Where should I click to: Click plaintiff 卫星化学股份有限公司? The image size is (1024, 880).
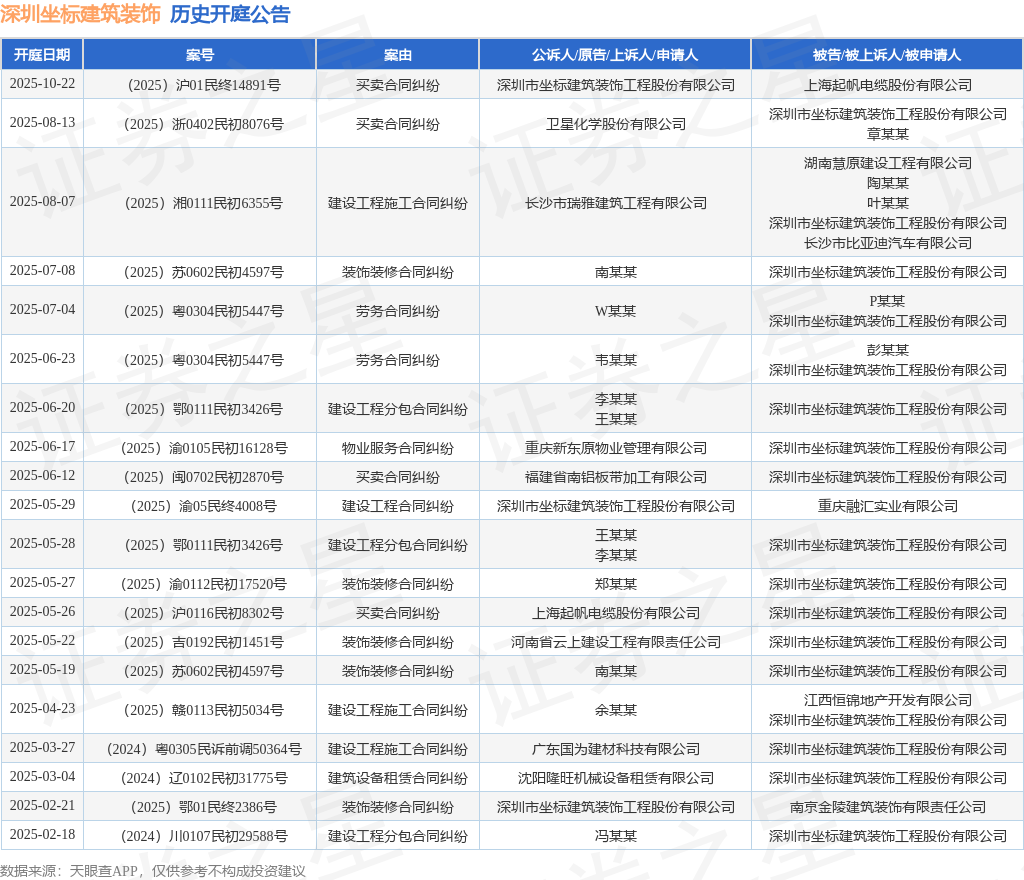point(616,124)
